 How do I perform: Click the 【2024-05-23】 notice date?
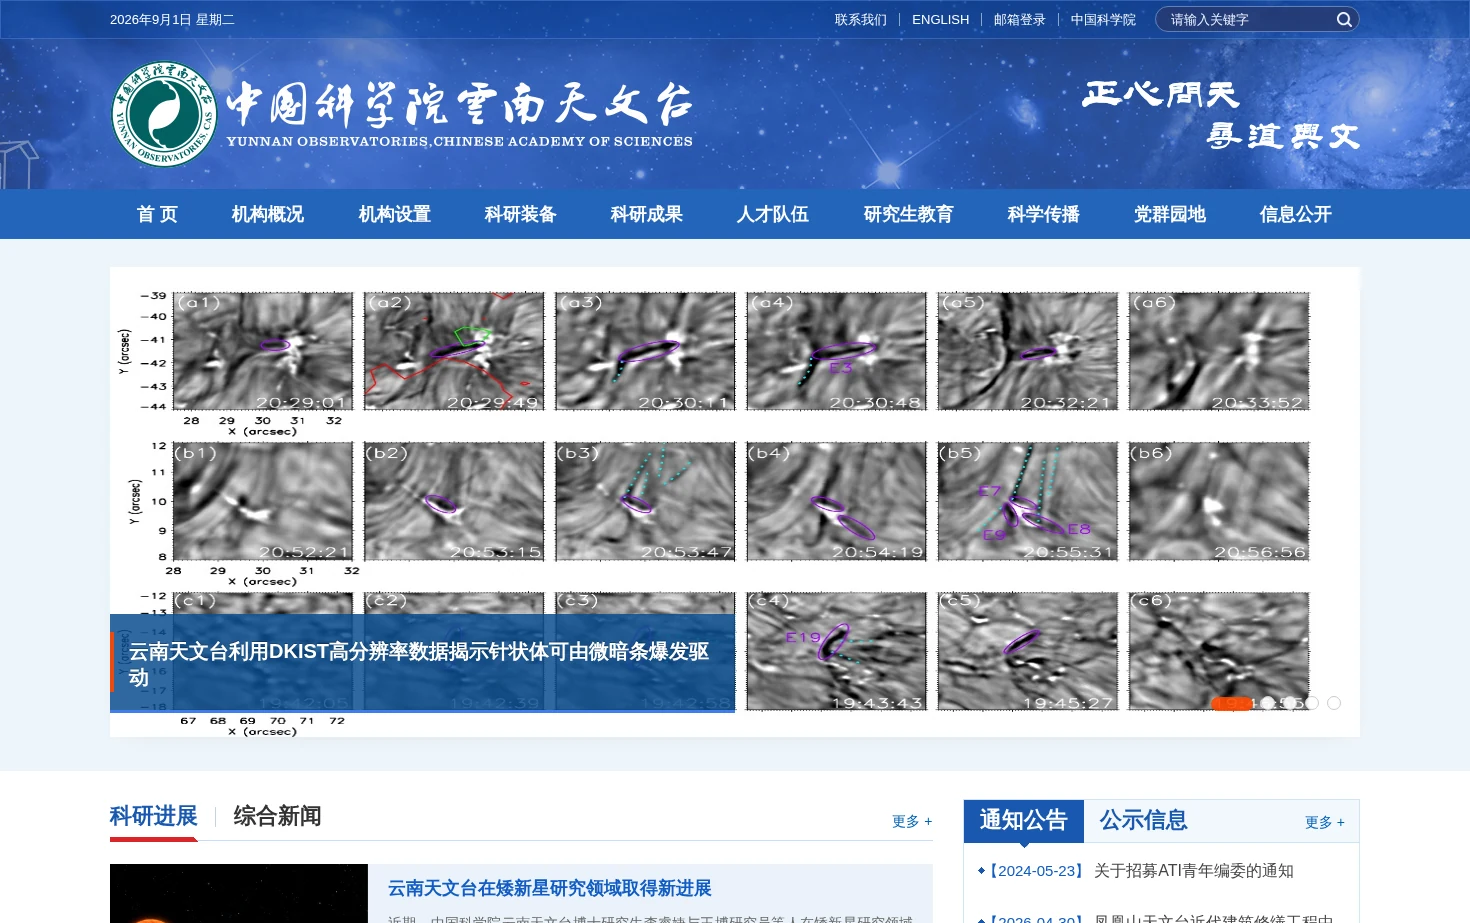(1036, 871)
